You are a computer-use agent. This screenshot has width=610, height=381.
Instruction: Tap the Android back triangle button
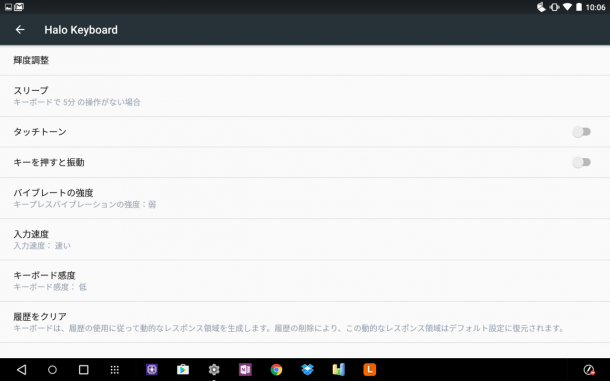coord(21,369)
